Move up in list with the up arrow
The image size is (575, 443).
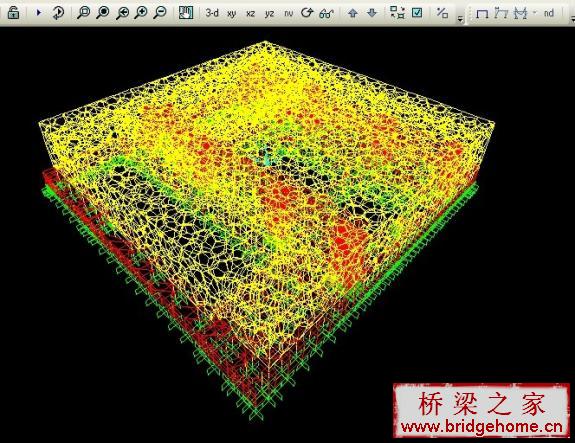pos(353,13)
